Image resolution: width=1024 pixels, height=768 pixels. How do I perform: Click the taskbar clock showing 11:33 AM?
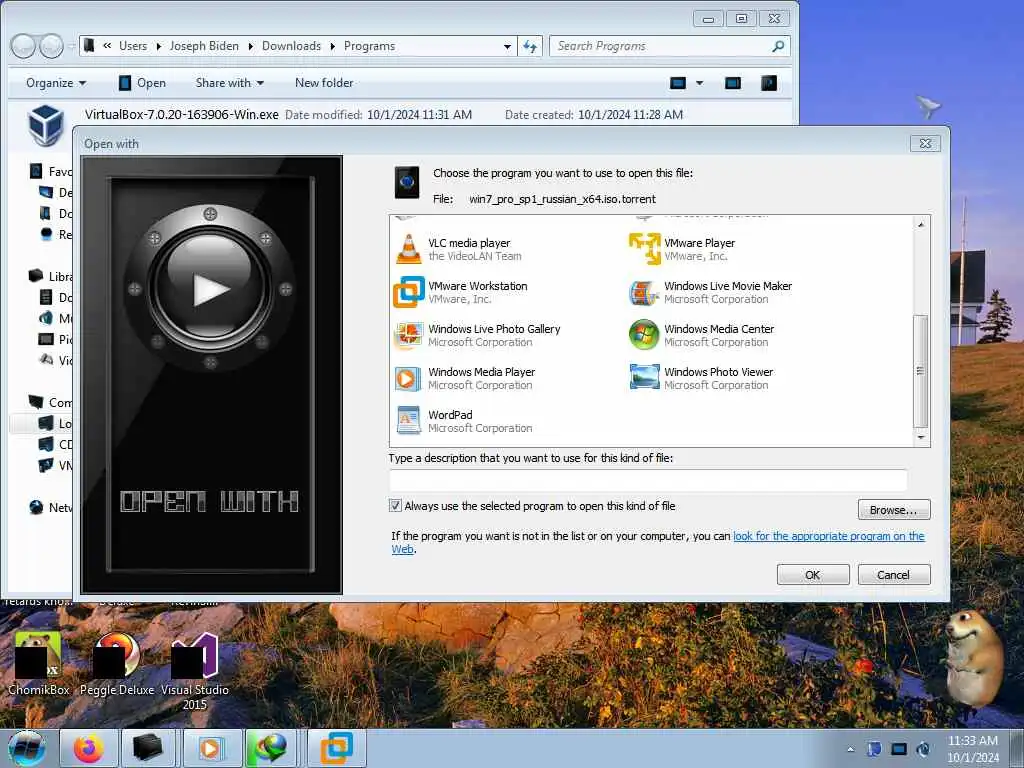coord(972,748)
